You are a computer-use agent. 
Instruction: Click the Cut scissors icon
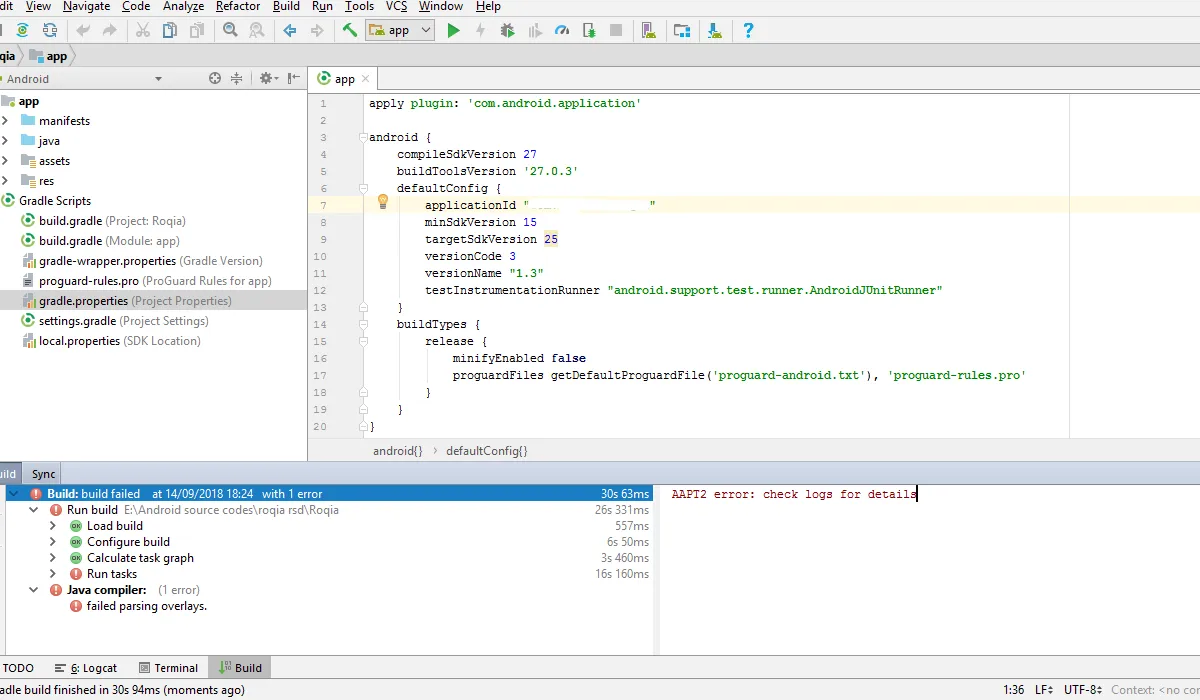[143, 31]
